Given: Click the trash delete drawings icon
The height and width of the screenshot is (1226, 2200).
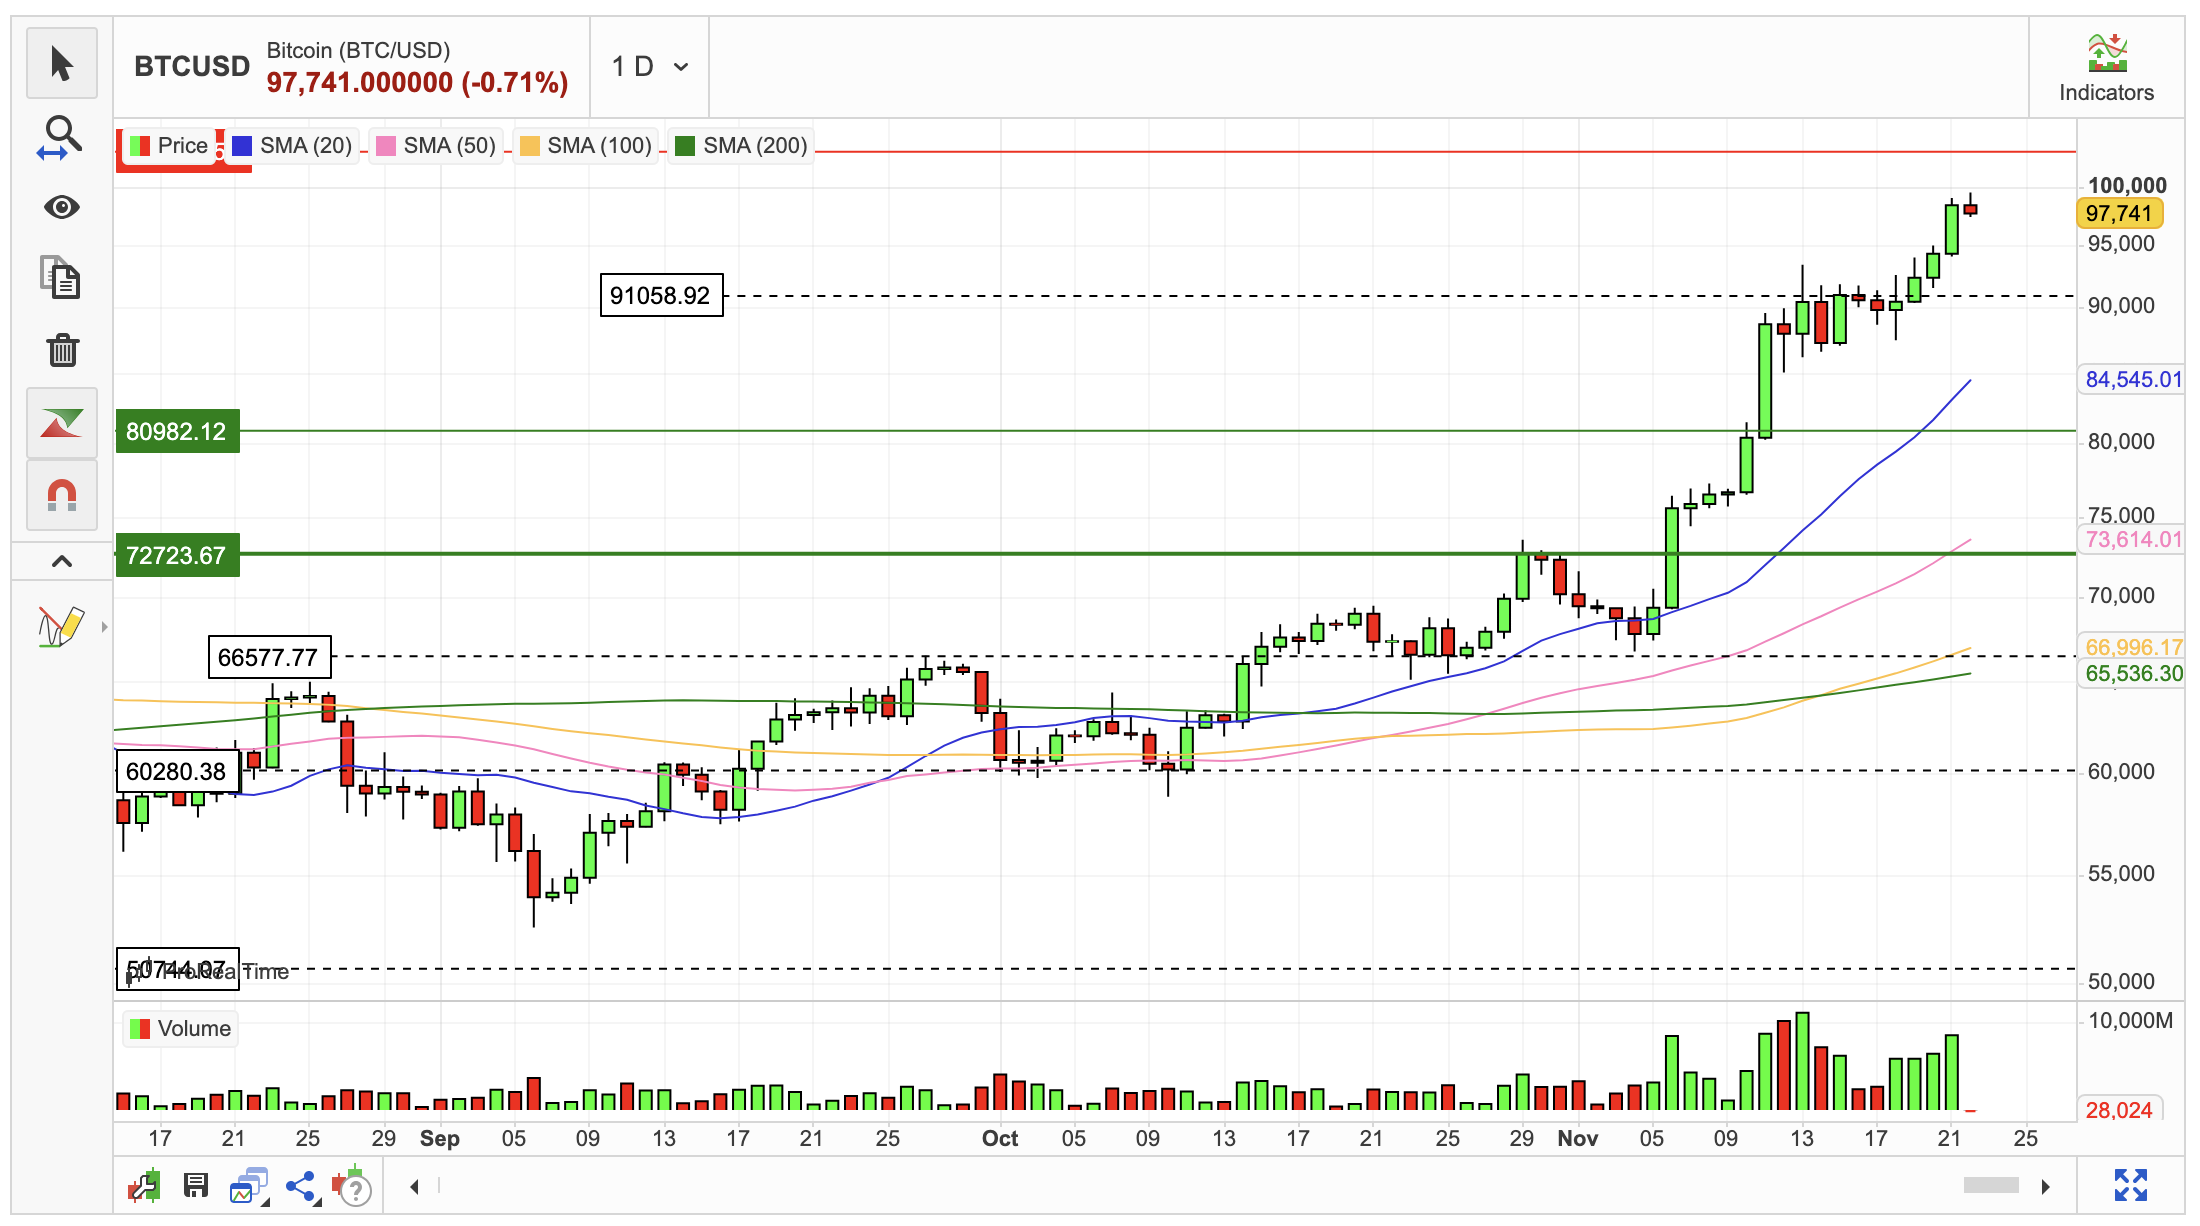Looking at the screenshot, I should pos(62,350).
